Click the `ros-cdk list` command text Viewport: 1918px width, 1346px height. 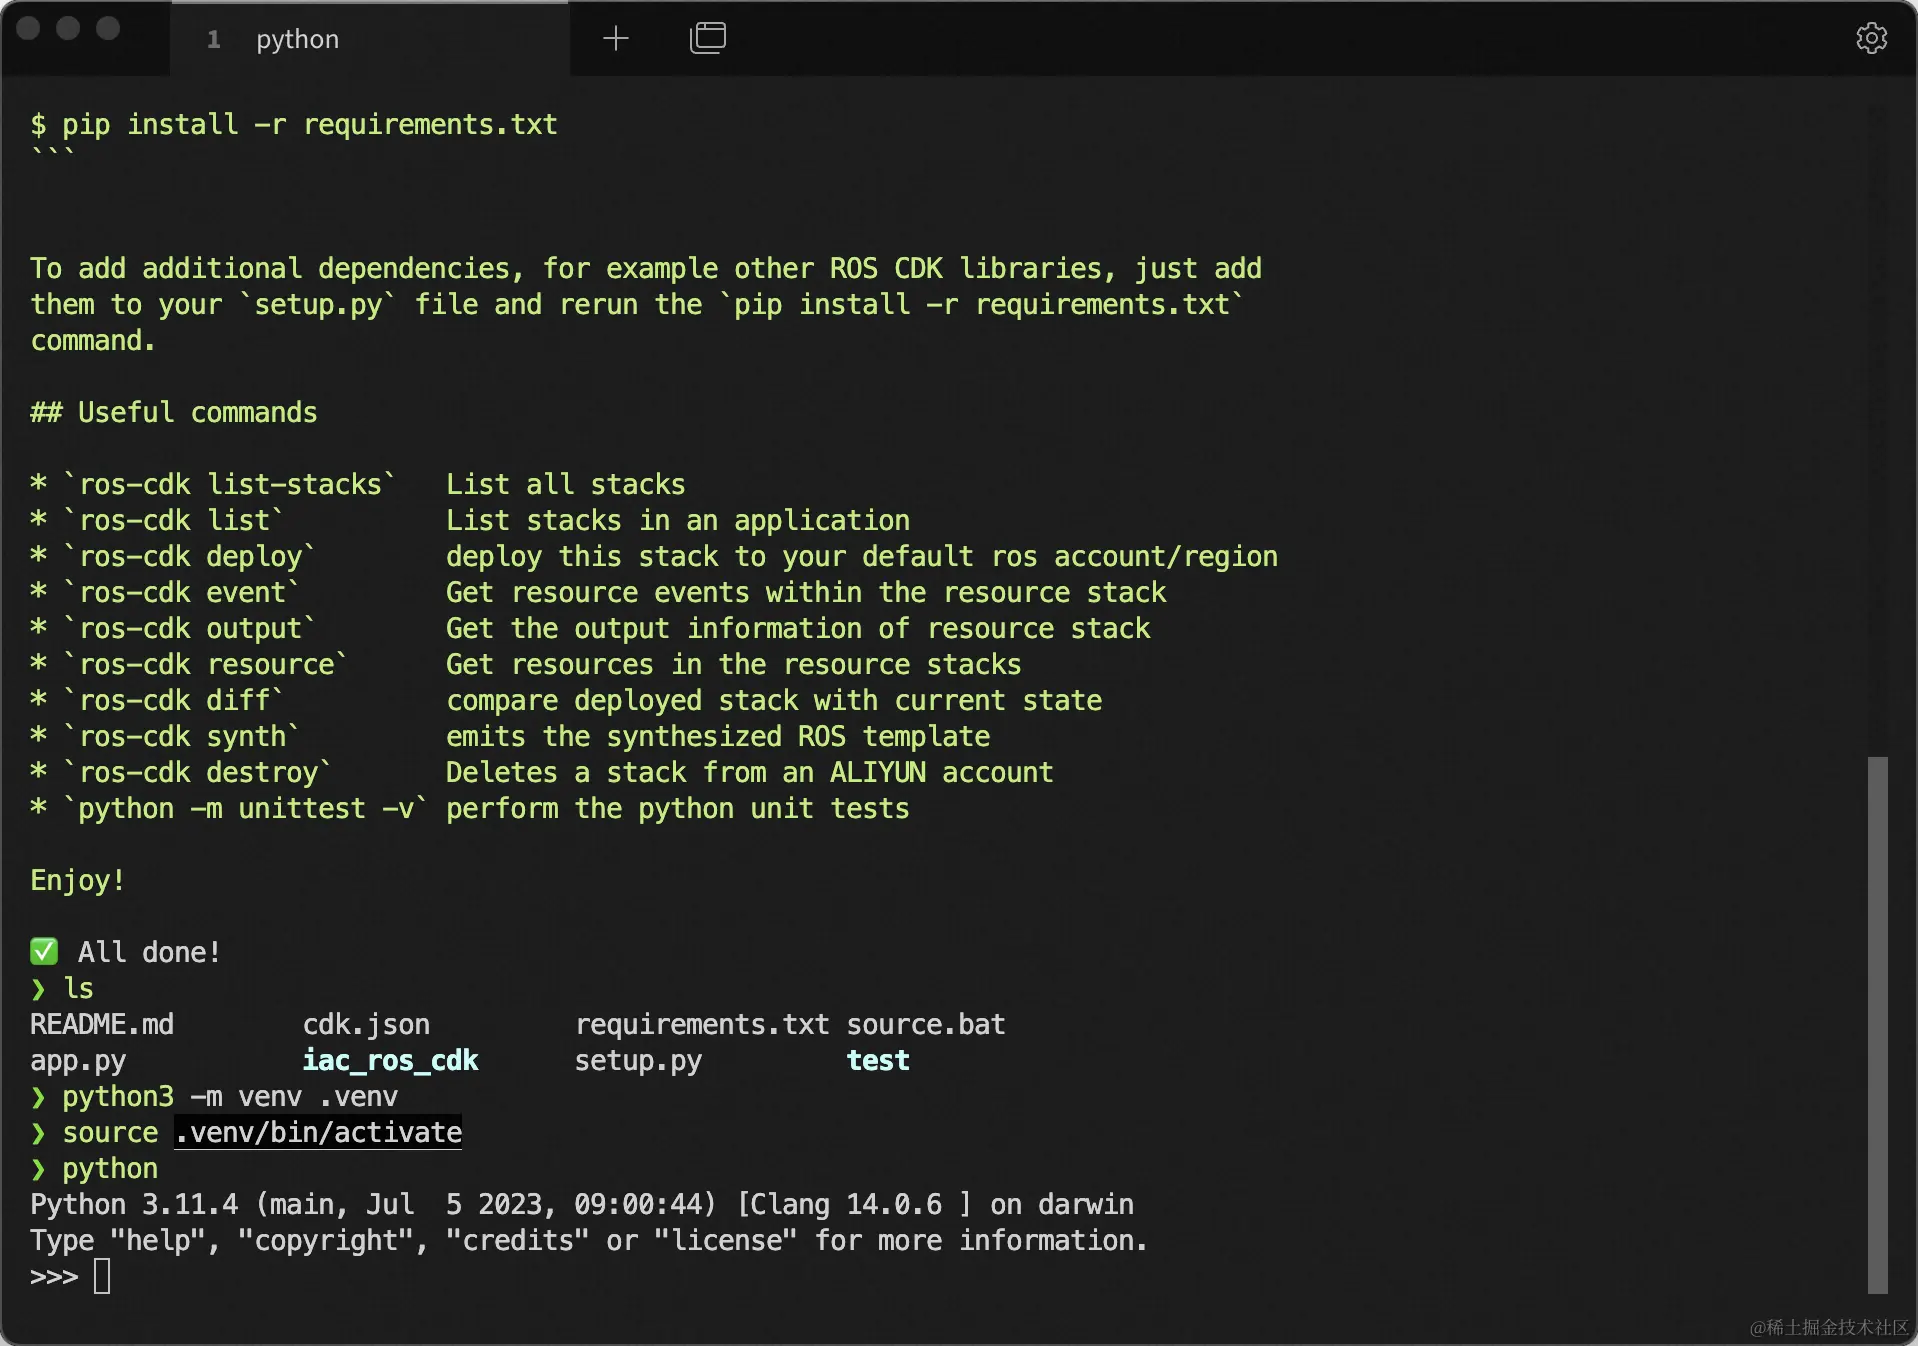tap(174, 521)
